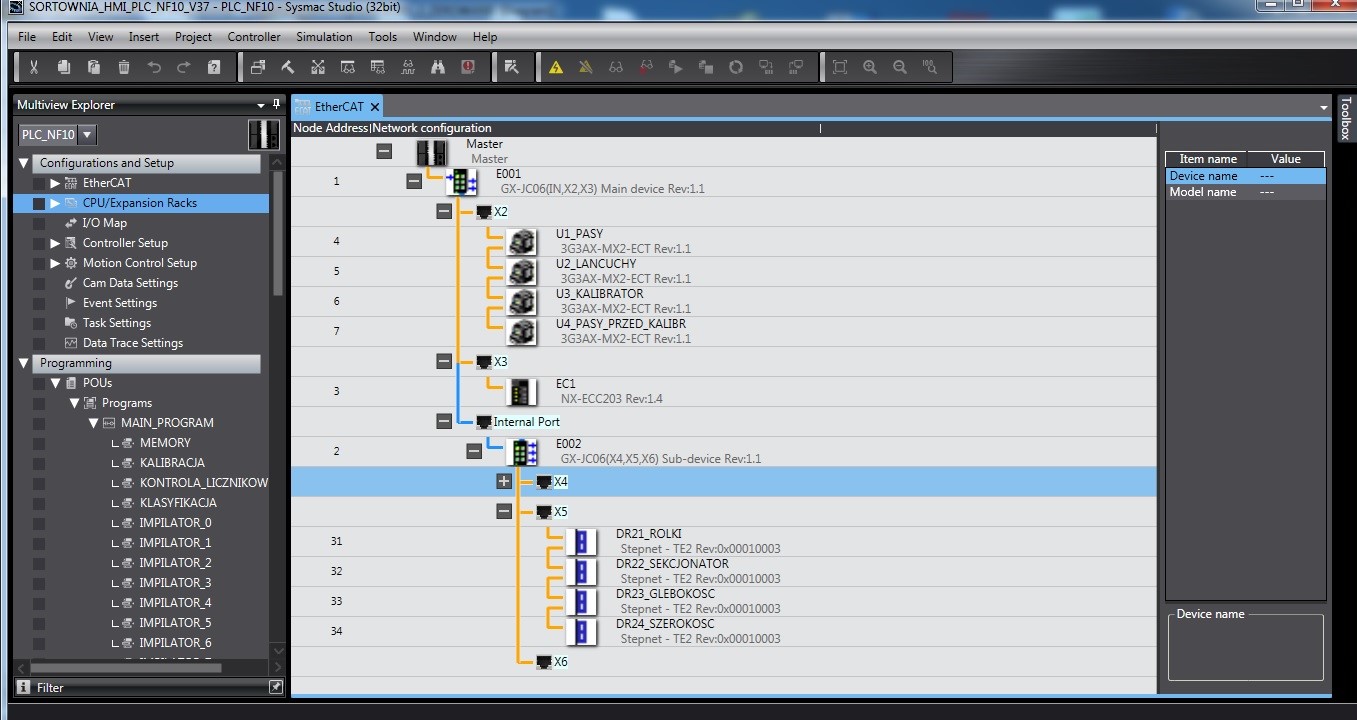
Task: Click the Zoom 100% magnifier icon
Action: click(x=930, y=67)
